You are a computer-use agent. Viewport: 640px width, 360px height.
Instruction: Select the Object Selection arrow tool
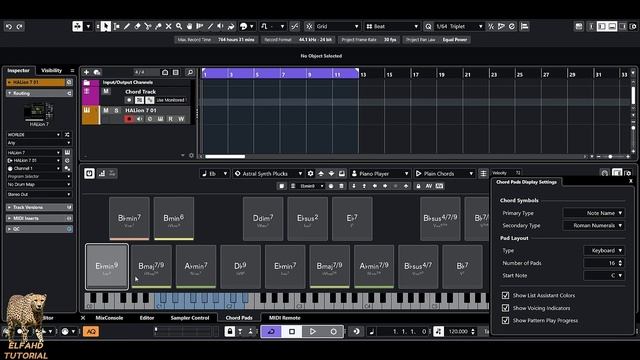pos(106,27)
